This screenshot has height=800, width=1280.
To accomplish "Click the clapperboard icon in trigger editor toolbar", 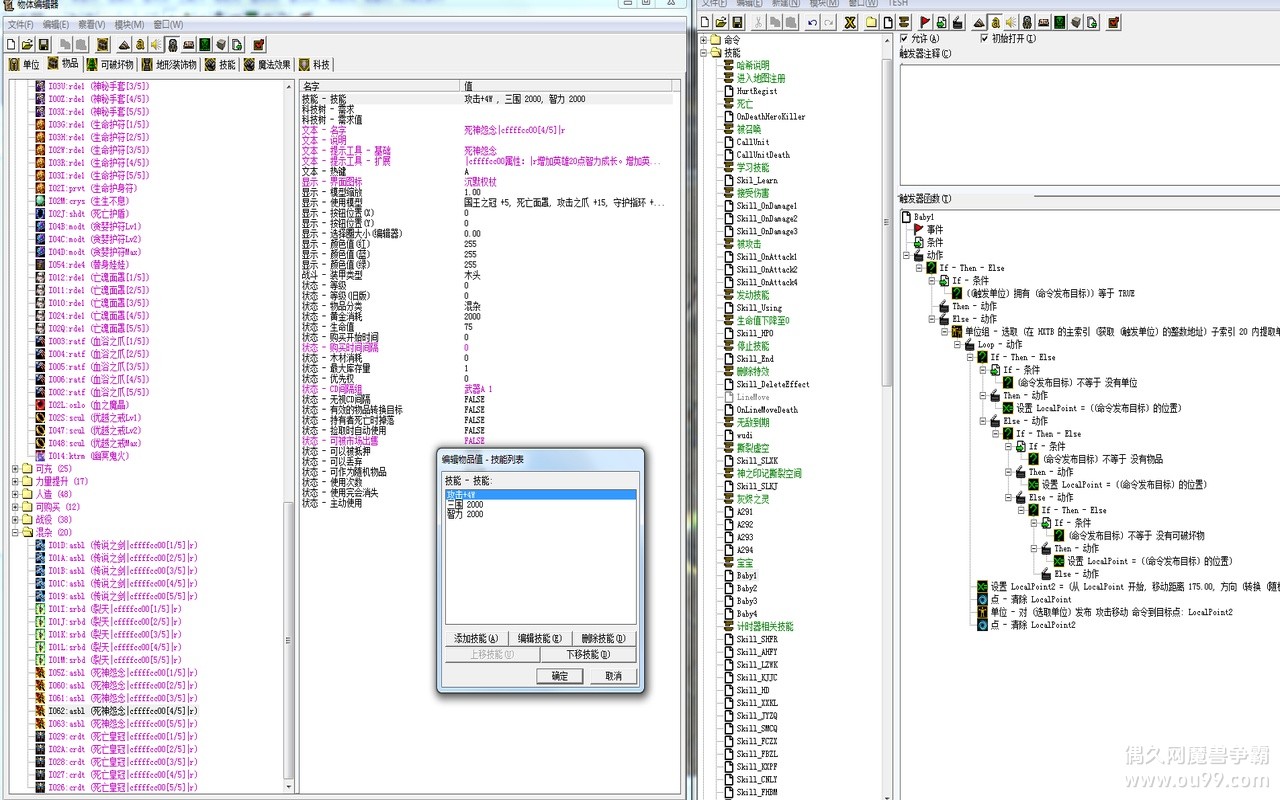I will pos(957,22).
